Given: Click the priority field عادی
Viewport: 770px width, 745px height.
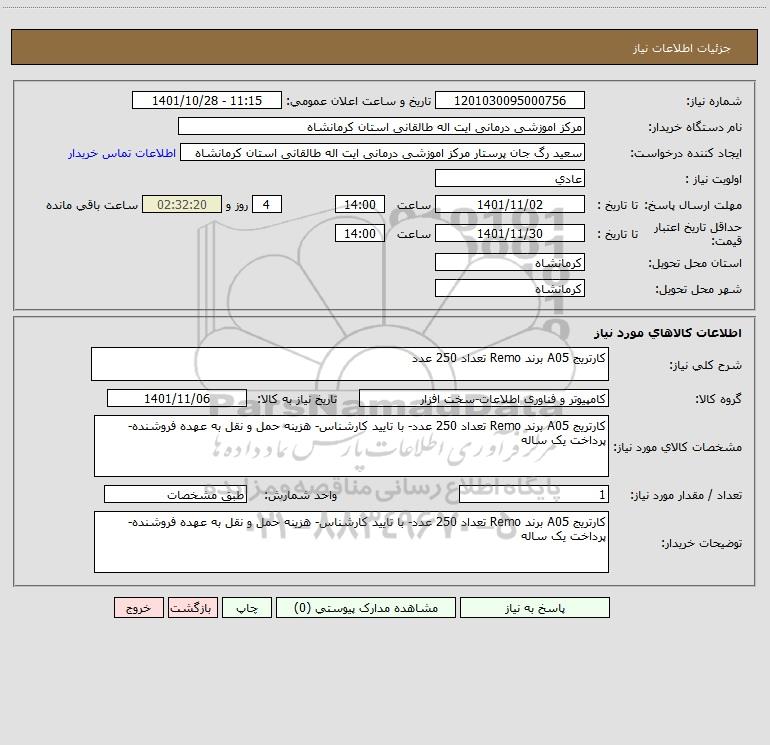Looking at the screenshot, I should (x=510, y=178).
